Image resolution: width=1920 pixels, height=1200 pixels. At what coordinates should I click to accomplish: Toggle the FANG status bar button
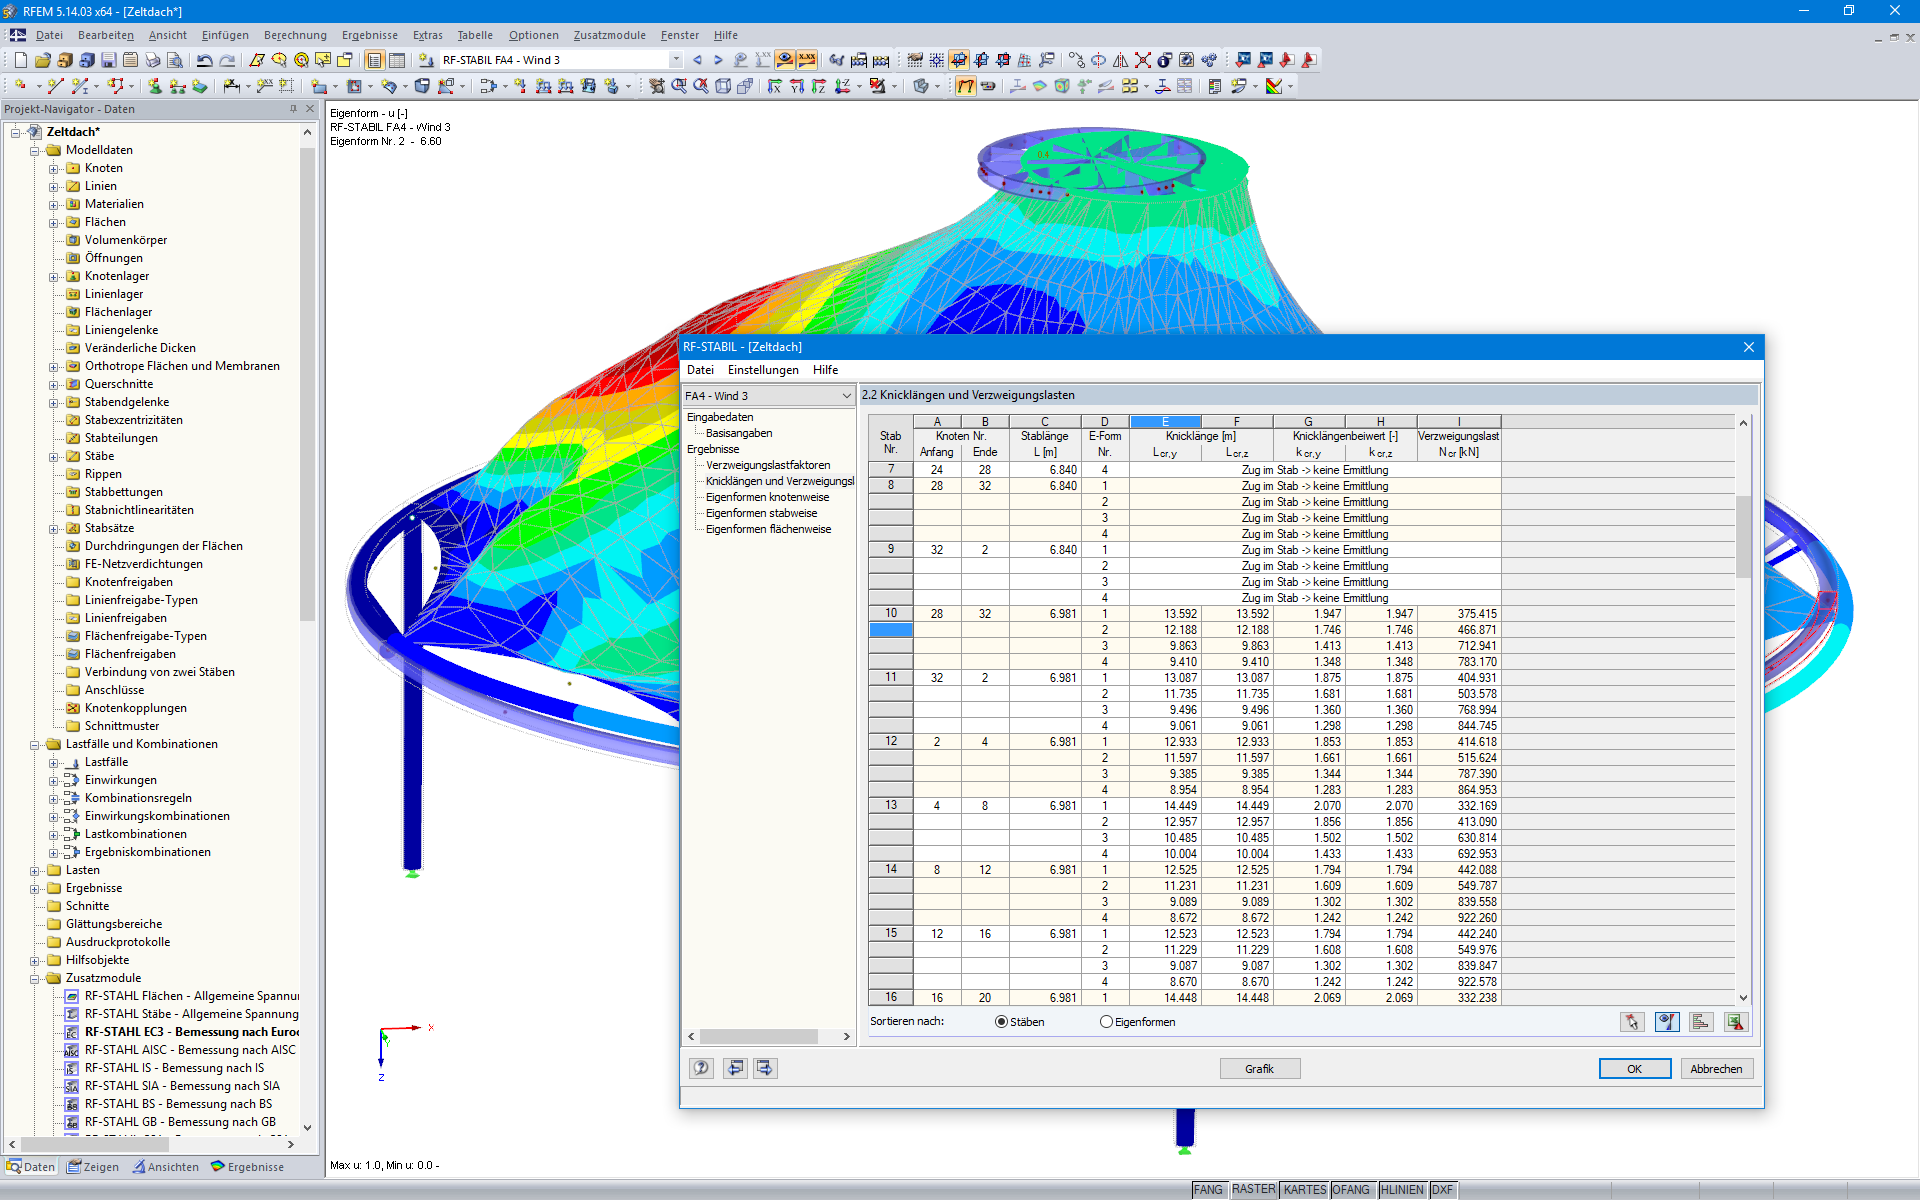[1208, 1190]
